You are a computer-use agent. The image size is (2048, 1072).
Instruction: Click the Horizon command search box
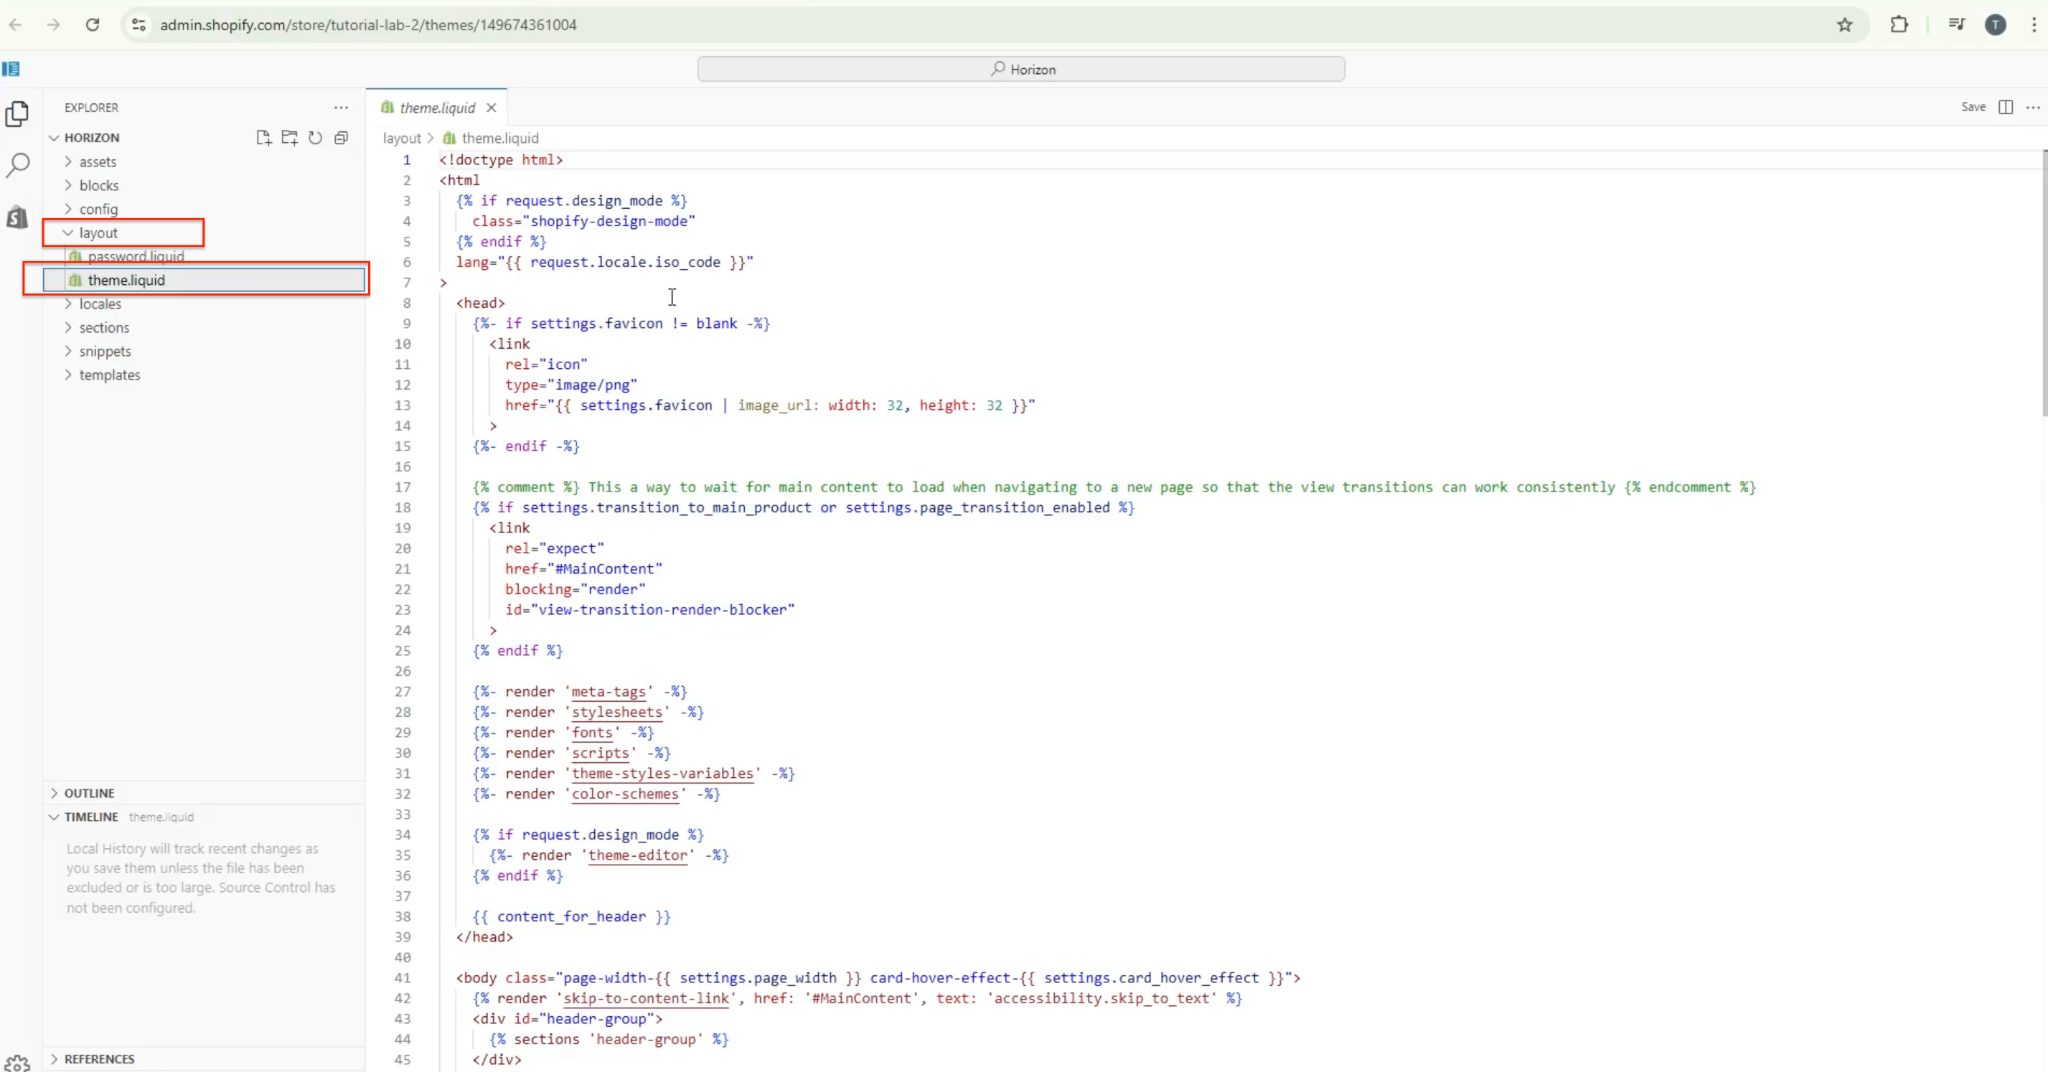[x=1021, y=69]
